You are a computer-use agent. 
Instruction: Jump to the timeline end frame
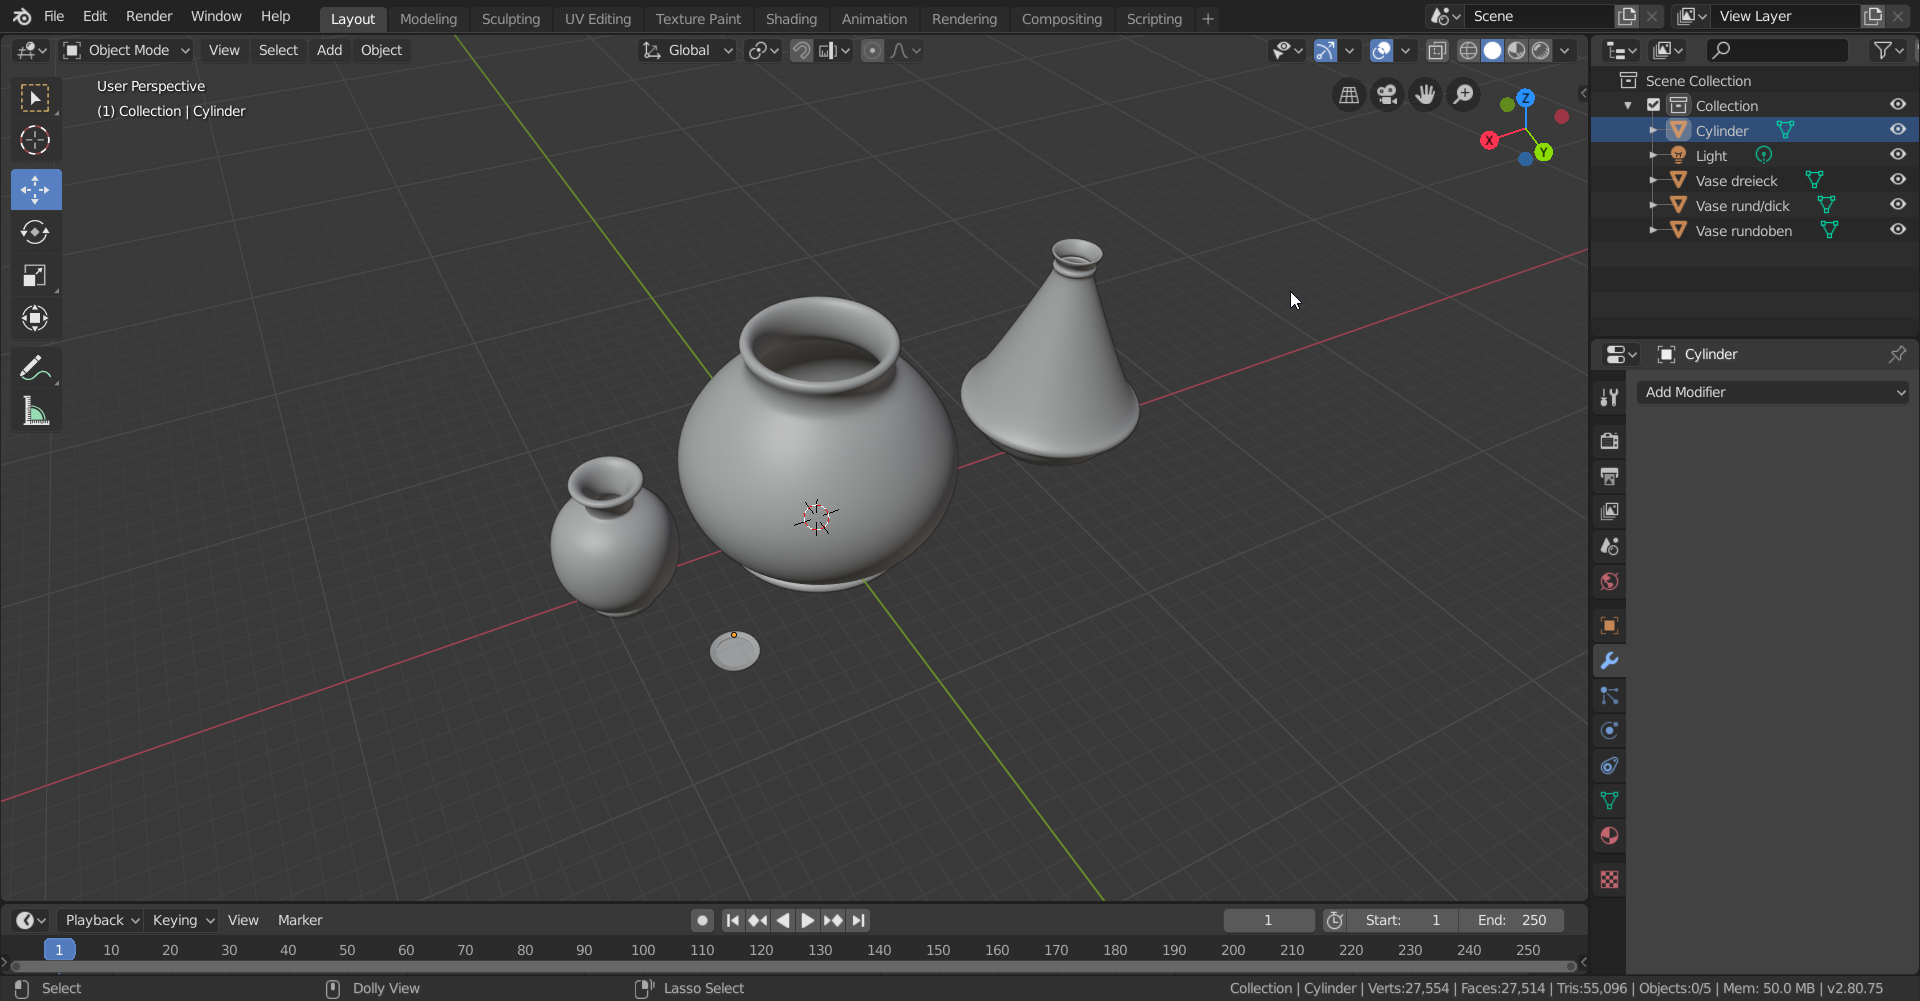(859, 920)
